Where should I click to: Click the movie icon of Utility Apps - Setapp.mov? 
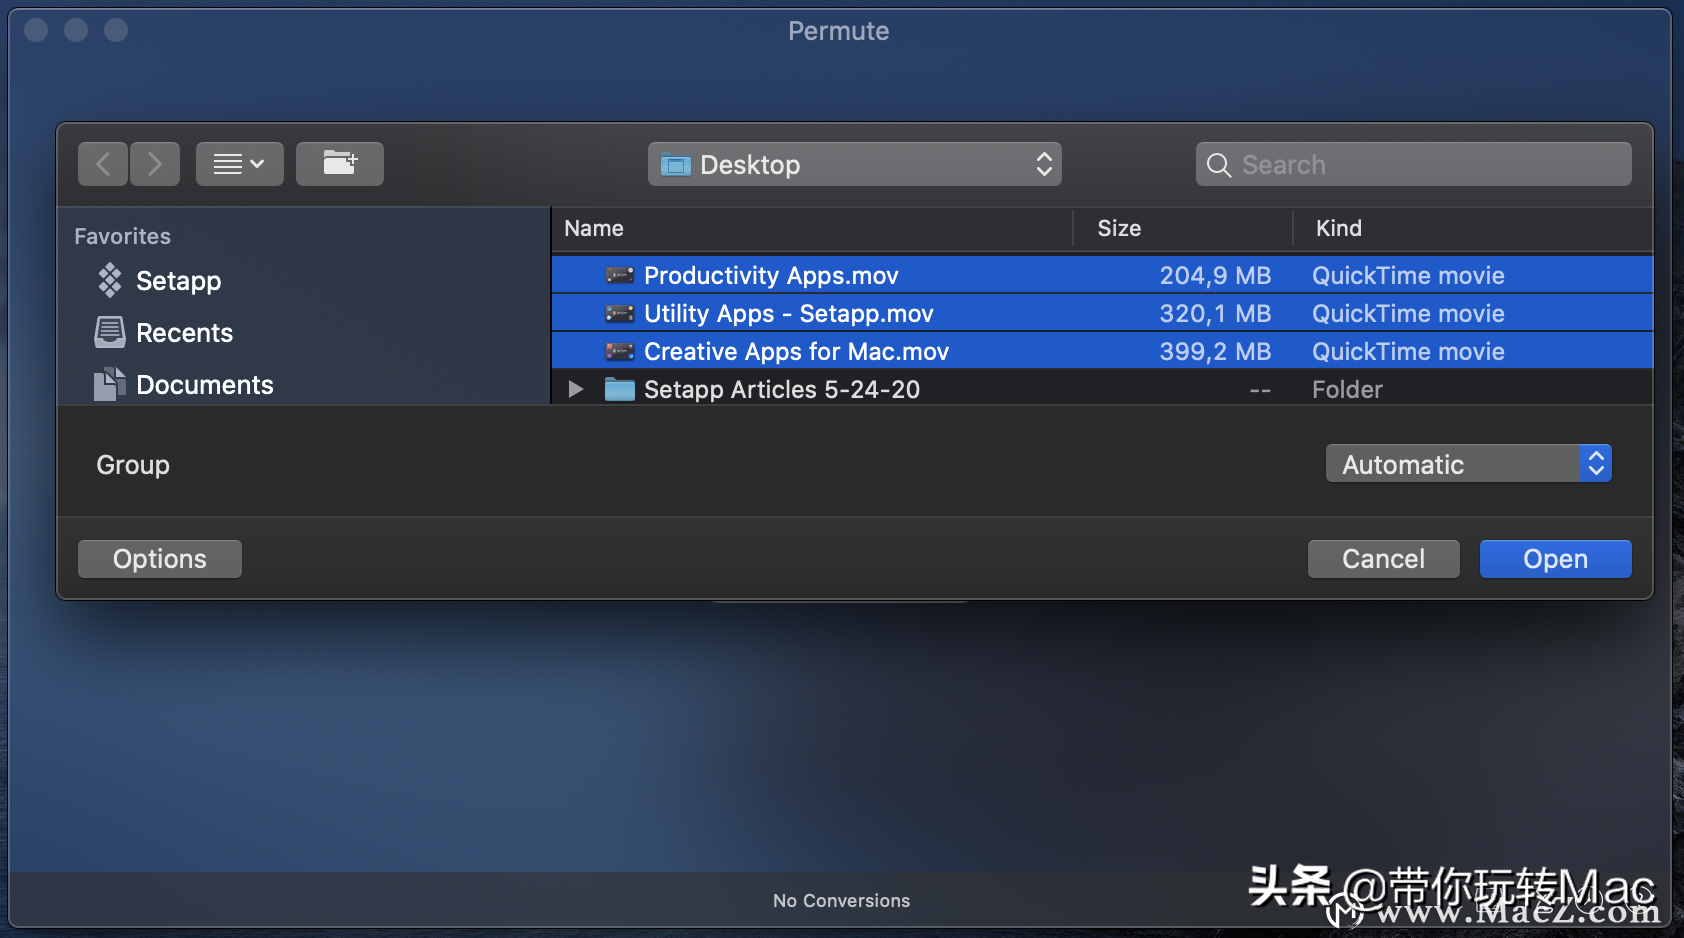[620, 313]
